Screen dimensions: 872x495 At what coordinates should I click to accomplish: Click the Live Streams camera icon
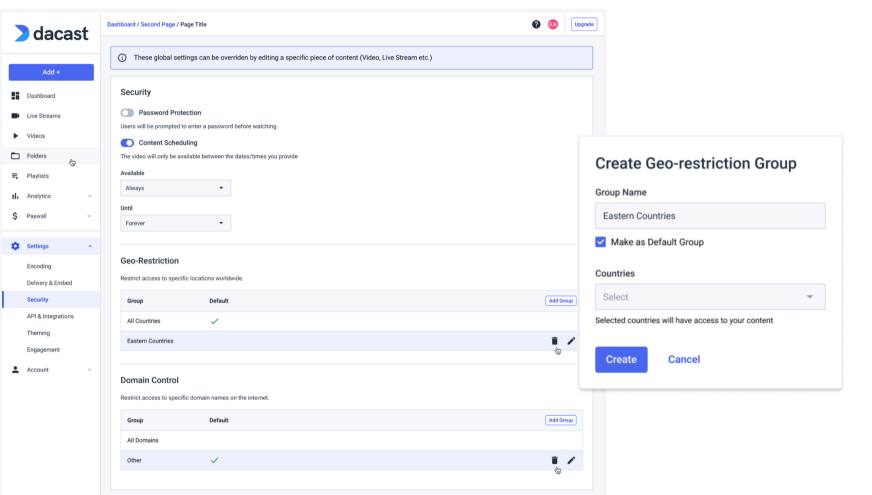tap(15, 116)
